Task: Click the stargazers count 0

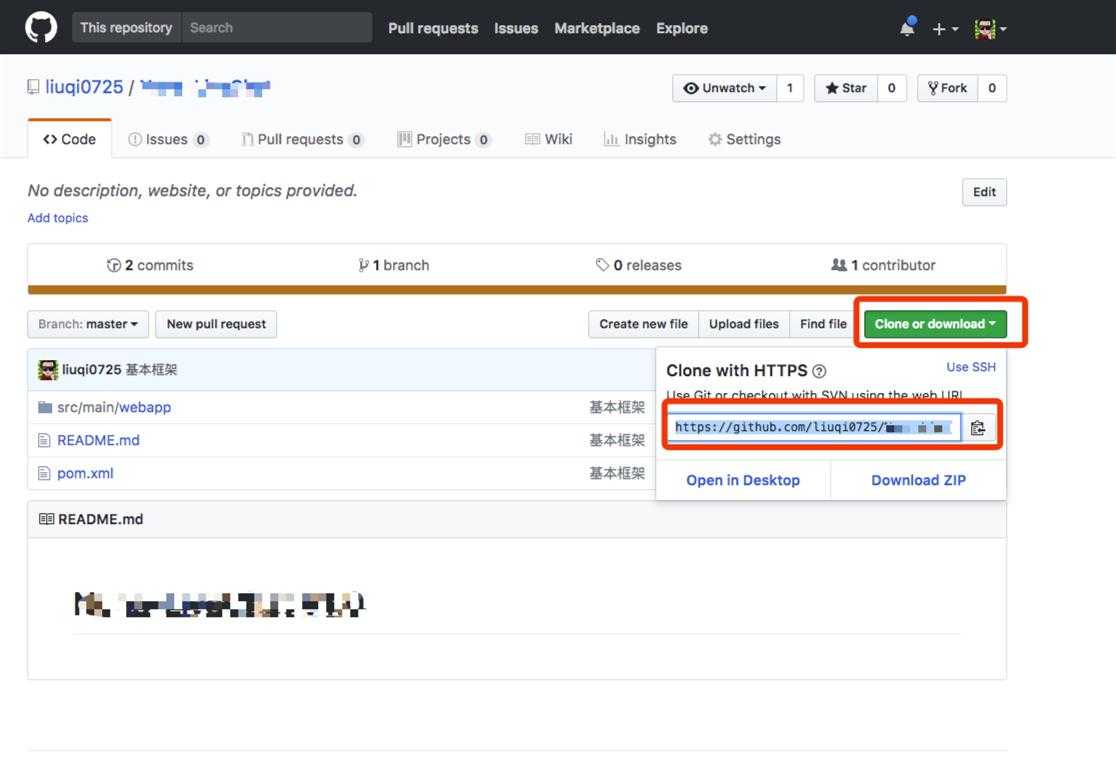Action: pyautogui.click(x=892, y=88)
